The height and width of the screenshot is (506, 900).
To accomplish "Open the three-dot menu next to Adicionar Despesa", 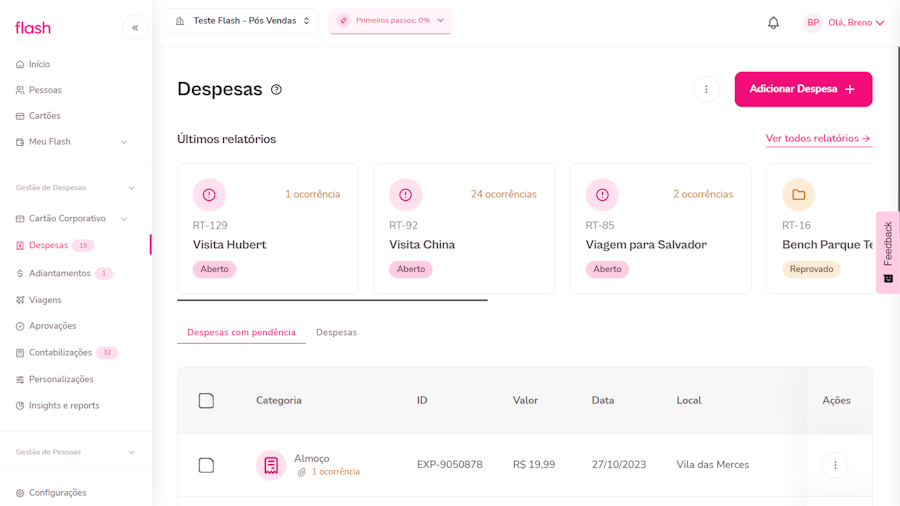I will 706,89.
